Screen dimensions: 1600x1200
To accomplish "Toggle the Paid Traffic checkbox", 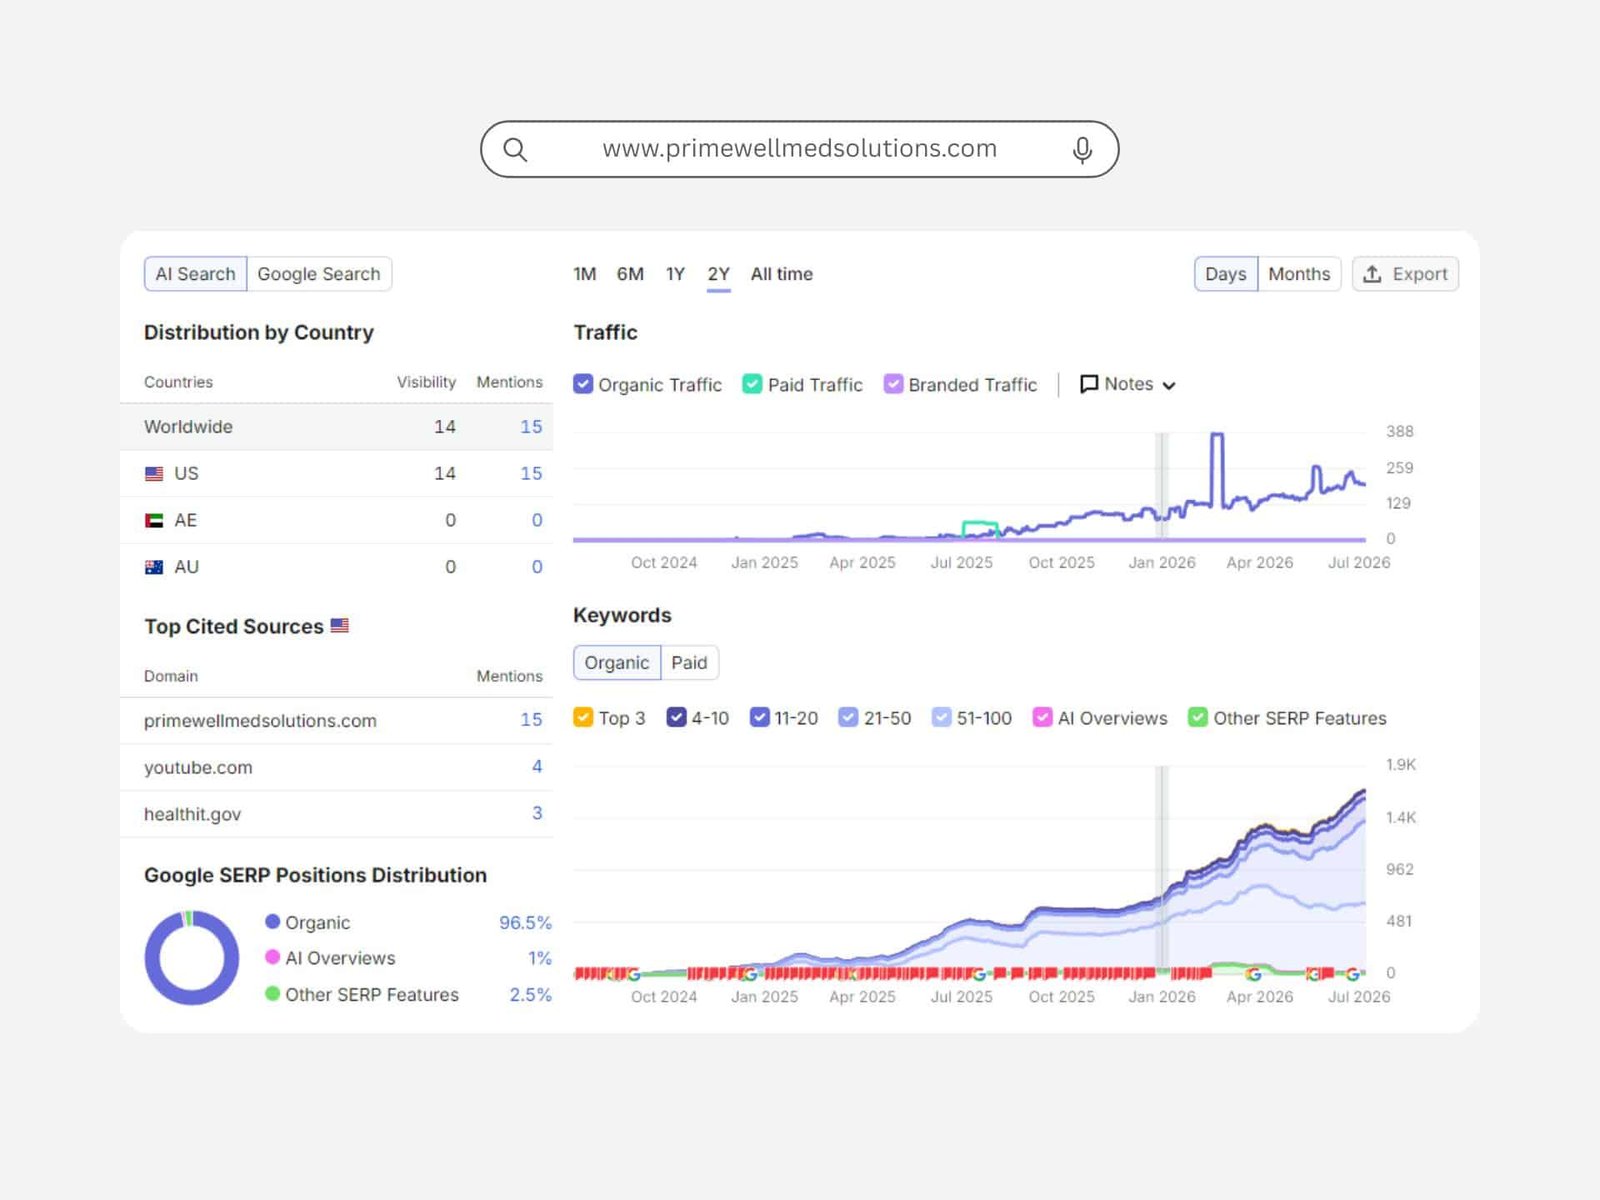I will (752, 384).
